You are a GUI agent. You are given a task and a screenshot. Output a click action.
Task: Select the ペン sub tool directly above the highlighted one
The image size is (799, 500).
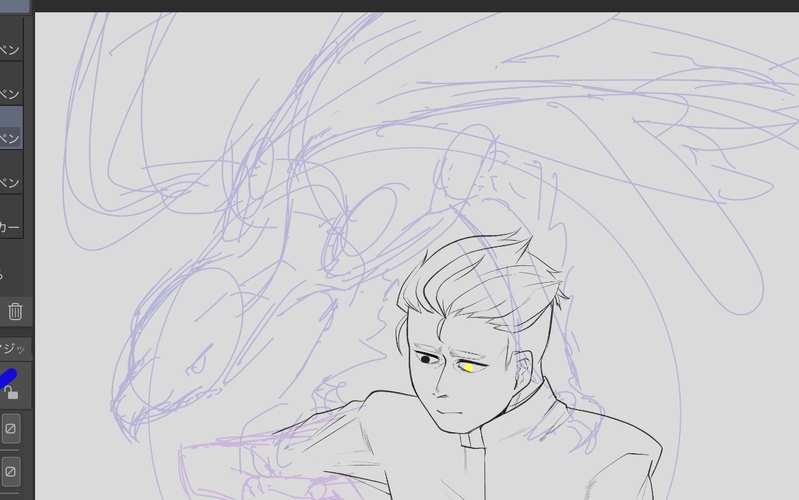[11, 84]
